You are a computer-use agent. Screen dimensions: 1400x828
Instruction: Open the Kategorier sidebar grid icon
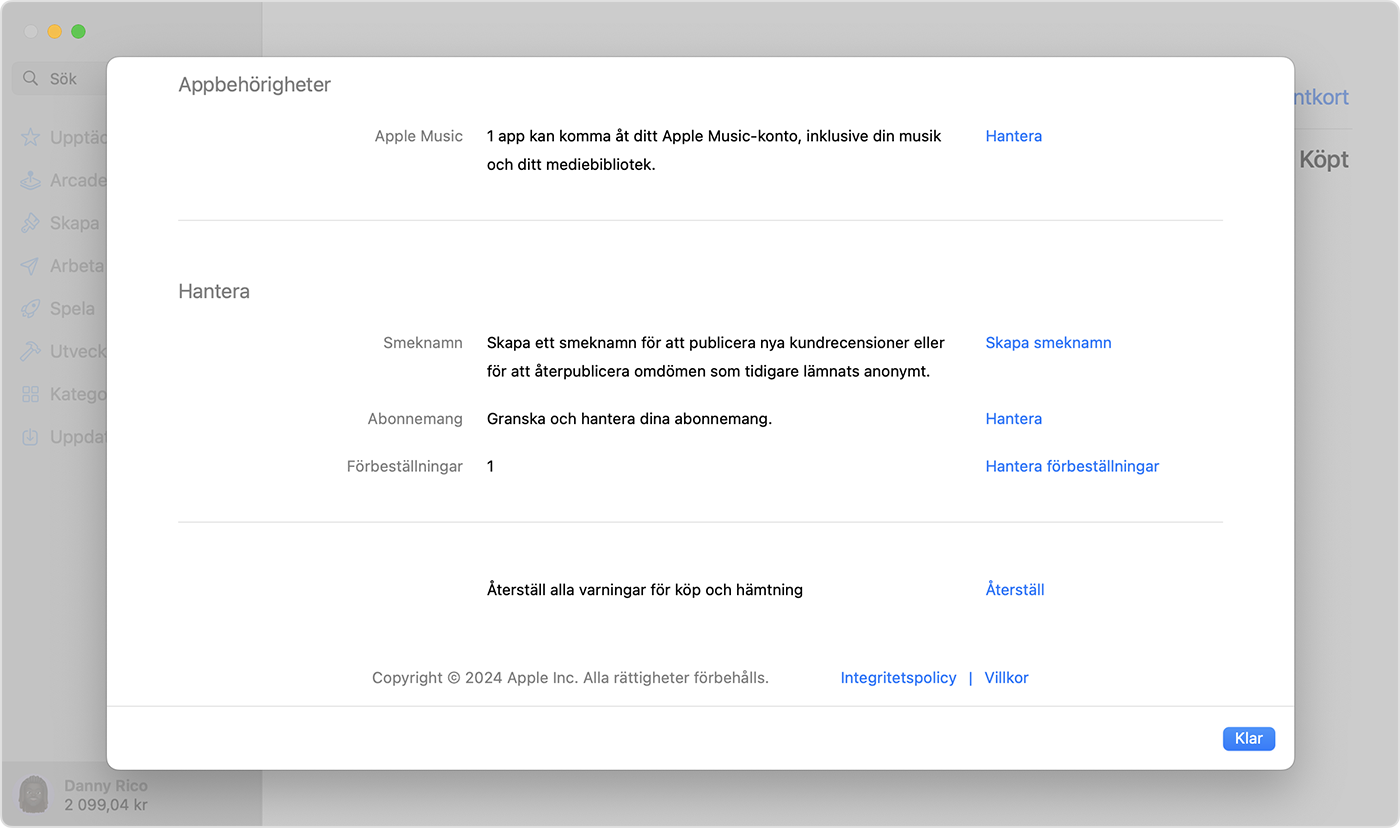click(x=31, y=395)
